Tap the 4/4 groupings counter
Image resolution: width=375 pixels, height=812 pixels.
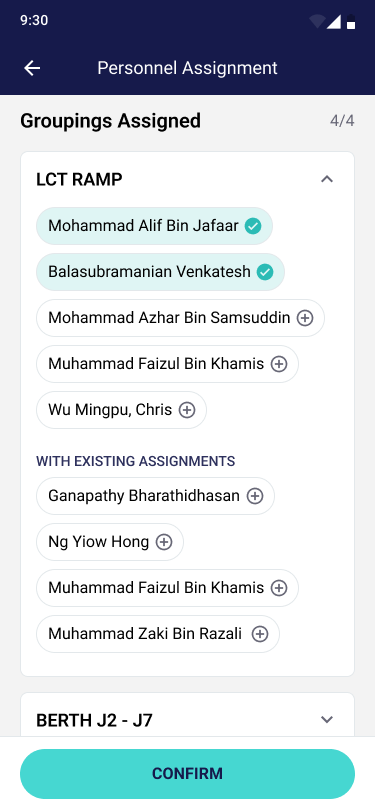click(x=342, y=121)
